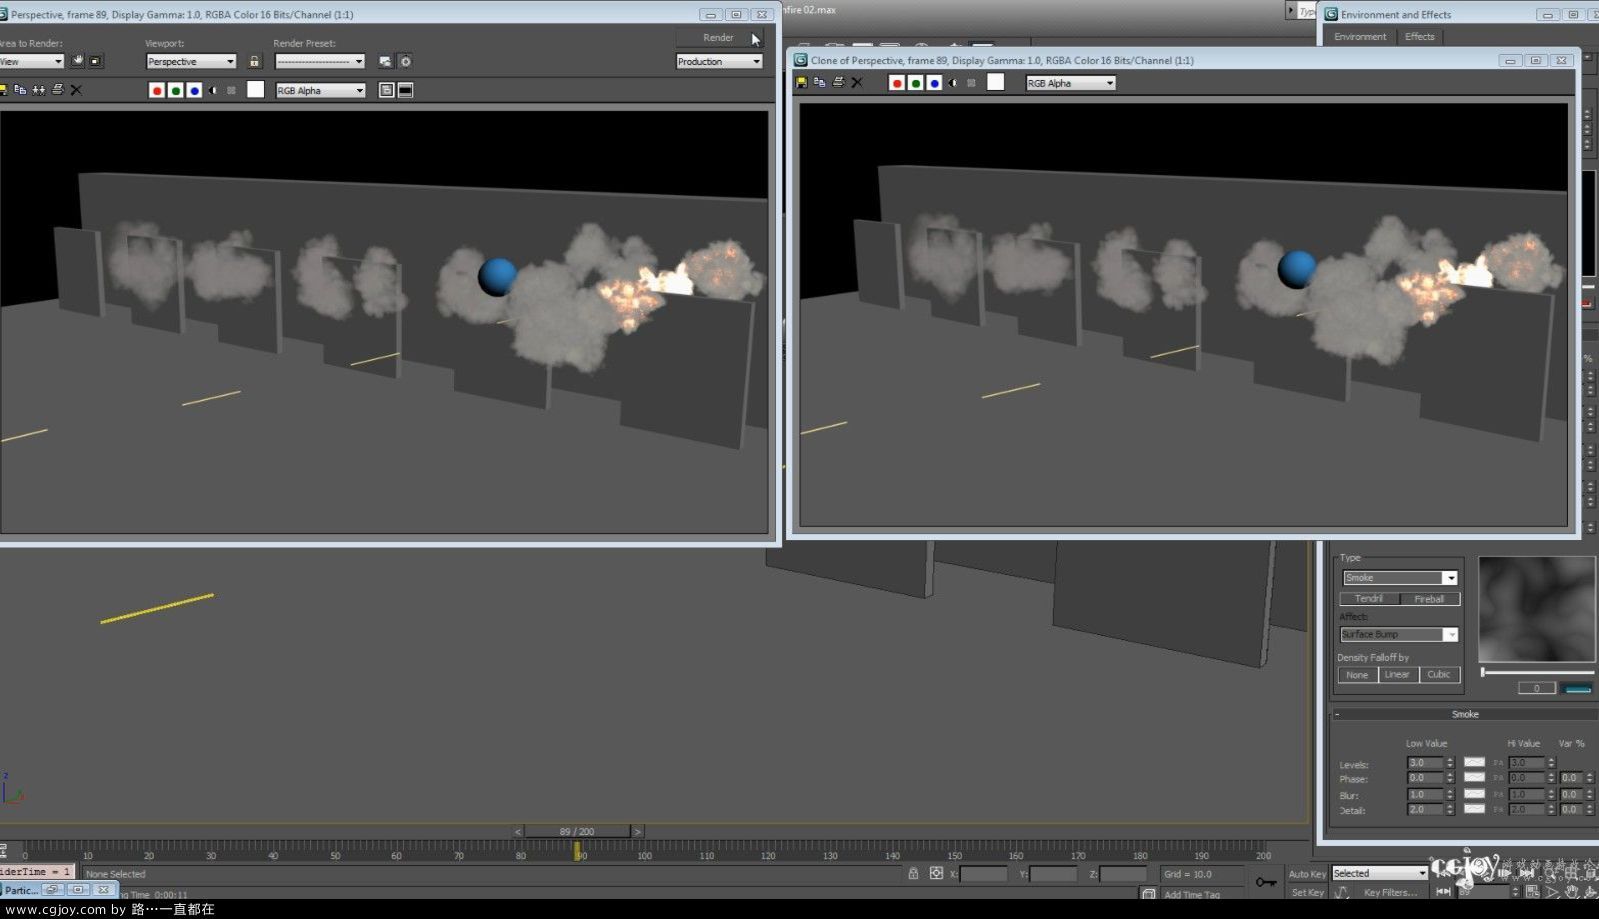Toggle alpha channel display in Clone window
This screenshot has height=919, width=1599.
coord(953,83)
